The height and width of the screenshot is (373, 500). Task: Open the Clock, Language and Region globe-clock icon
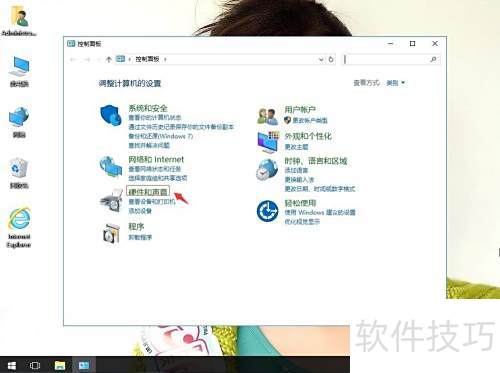pyautogui.click(x=267, y=169)
